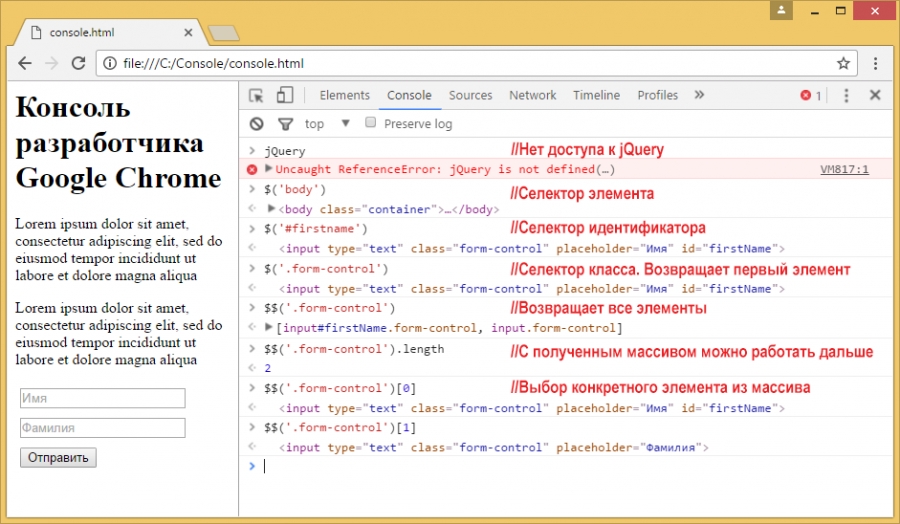
Task: Switch to the Timeline tab
Action: pyautogui.click(x=596, y=95)
